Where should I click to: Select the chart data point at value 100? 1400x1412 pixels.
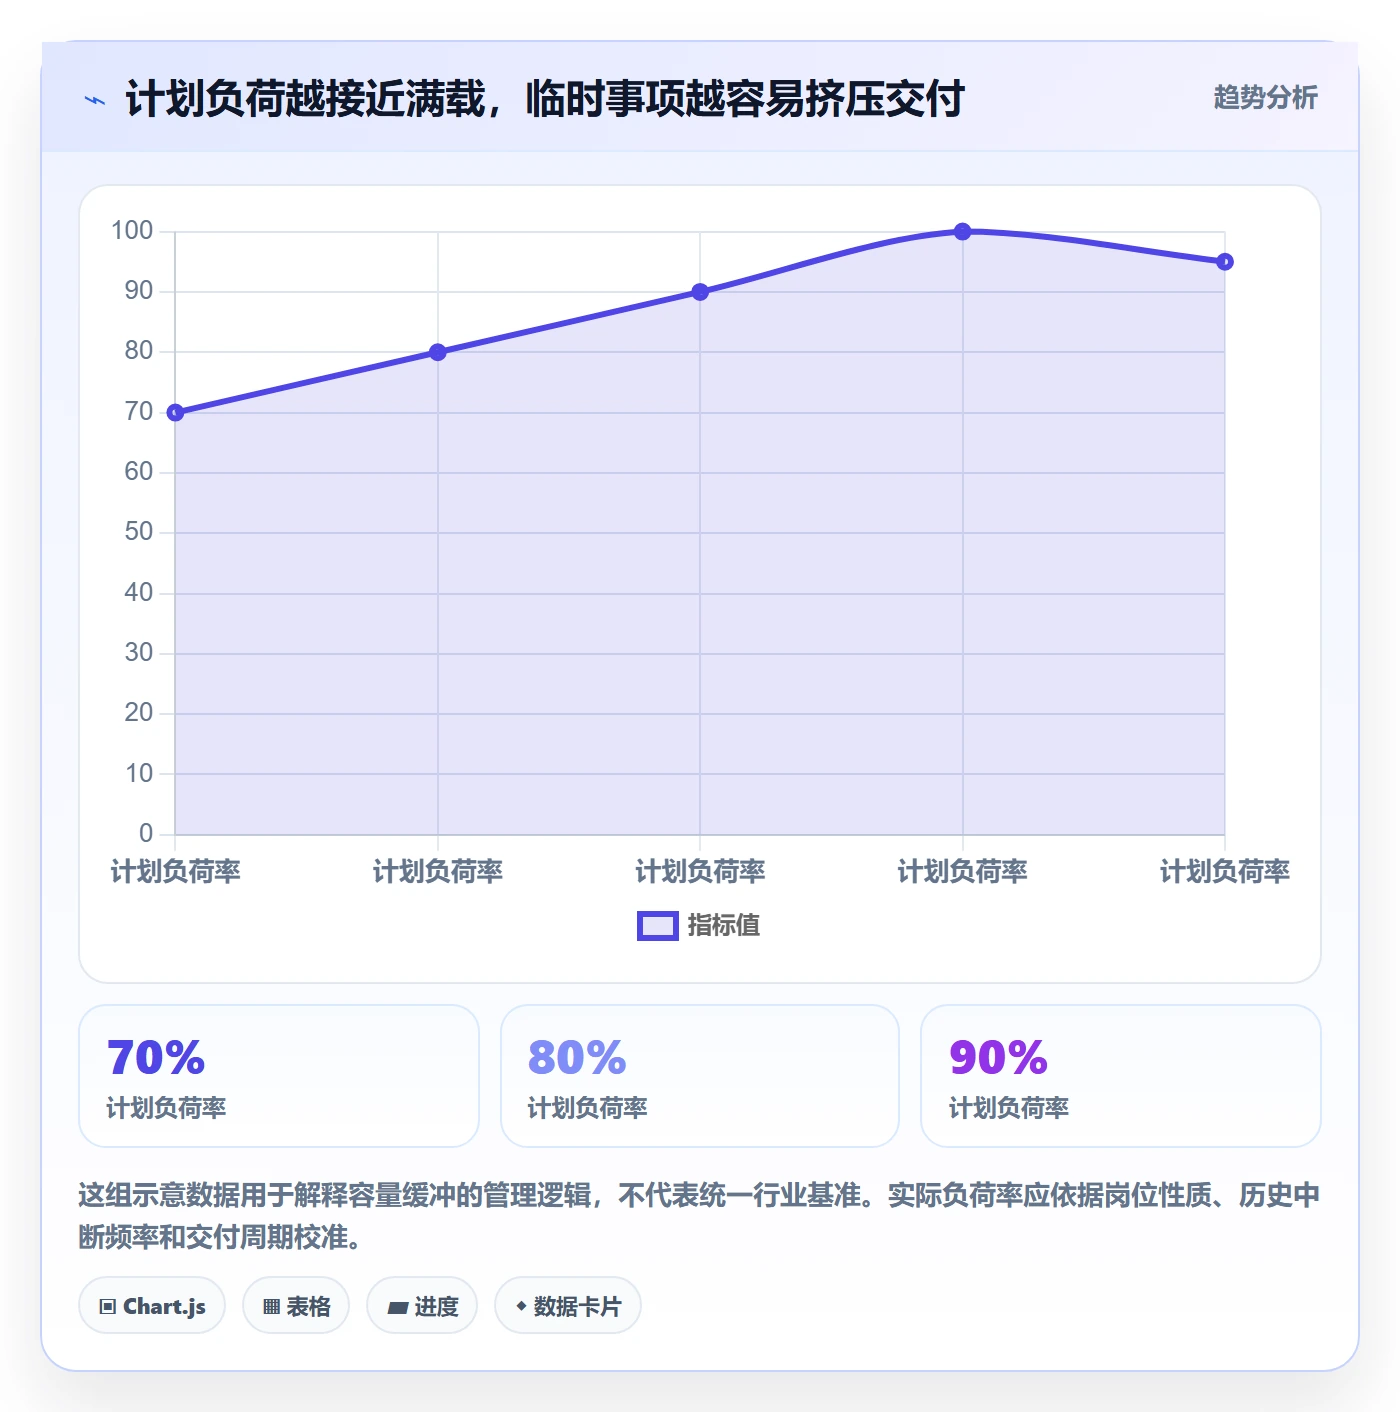click(x=963, y=232)
